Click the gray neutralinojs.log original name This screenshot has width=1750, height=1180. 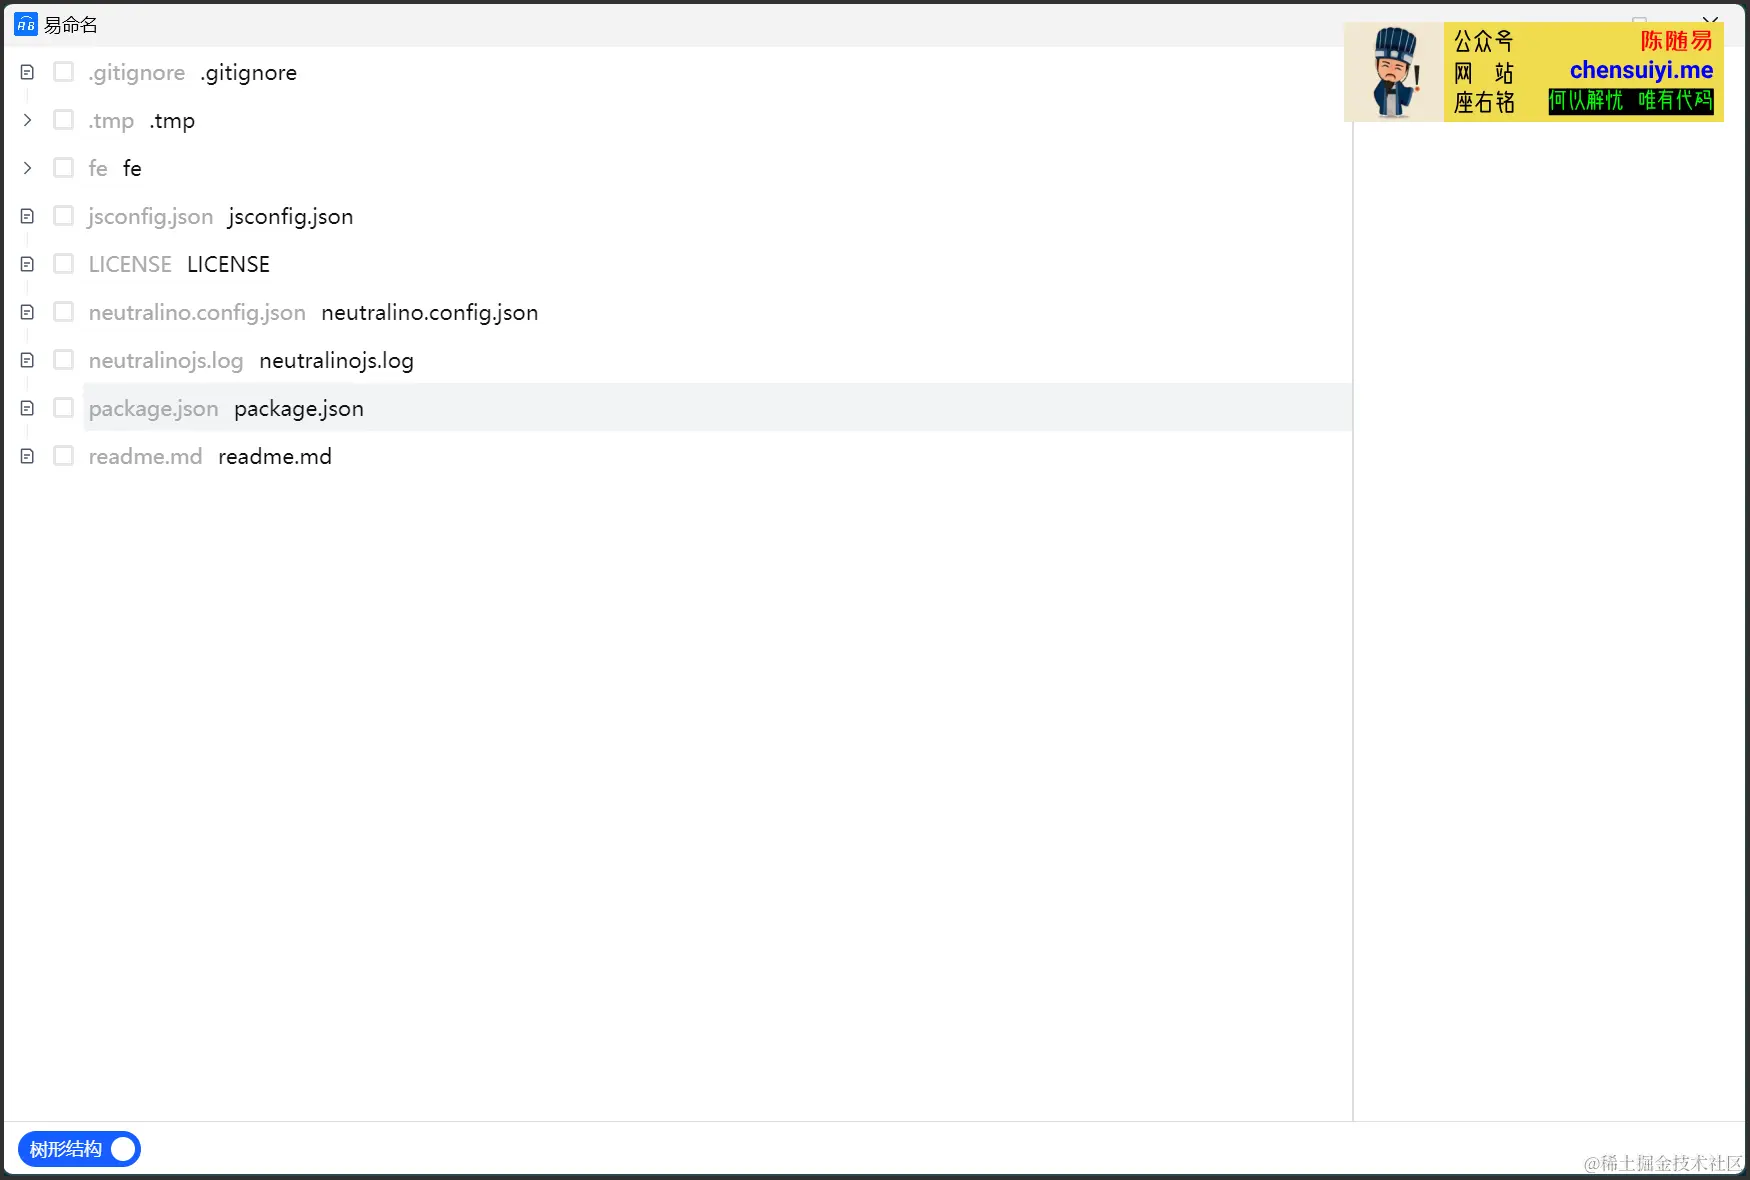pyautogui.click(x=166, y=361)
